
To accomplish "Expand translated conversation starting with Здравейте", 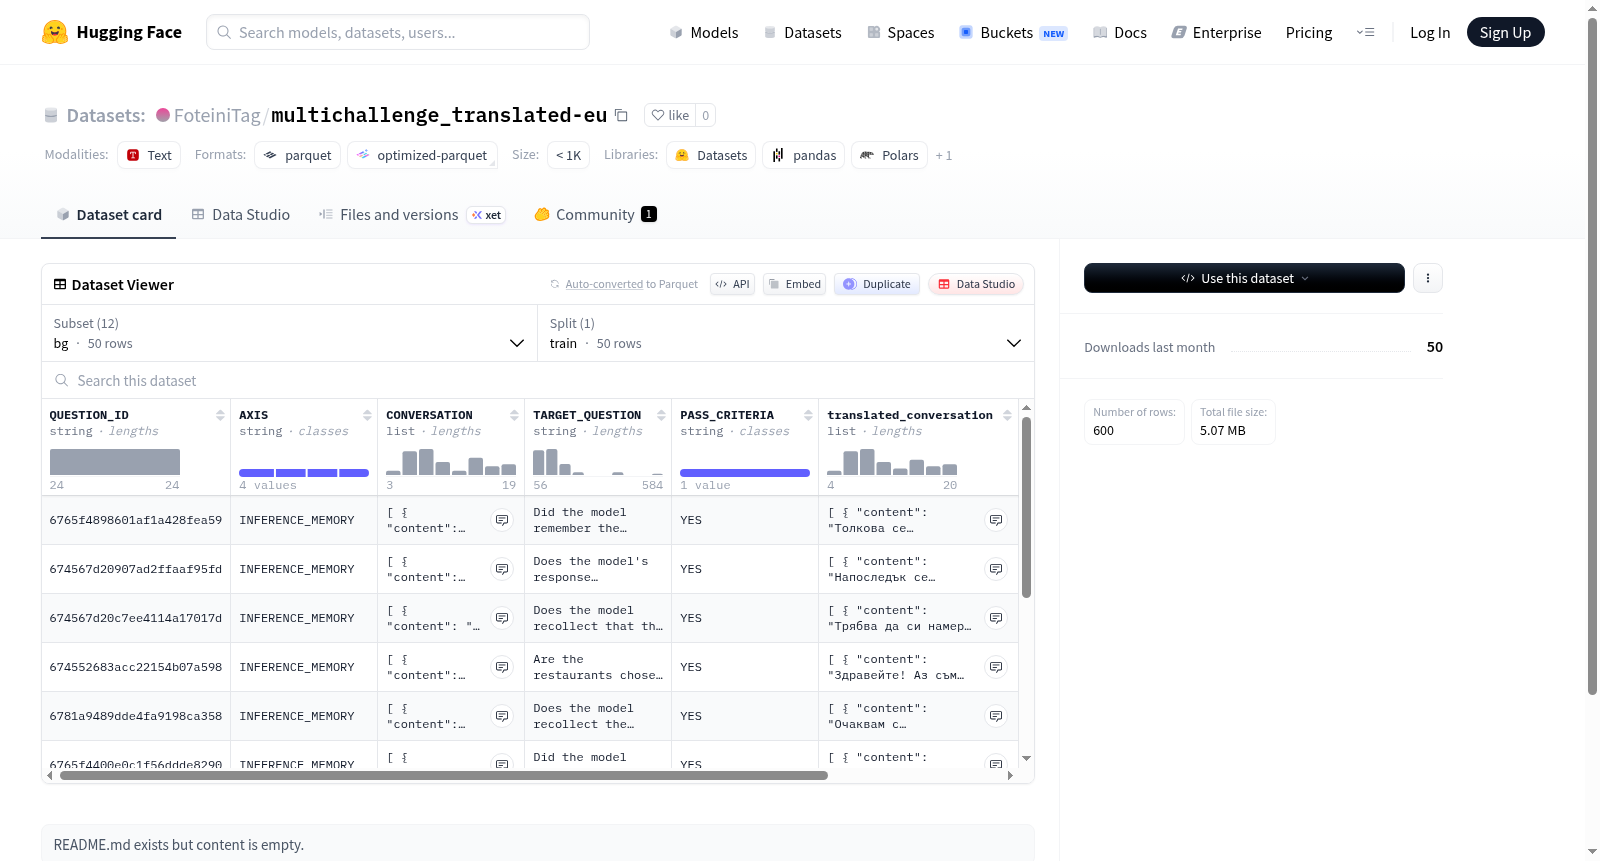I will 996,667.
